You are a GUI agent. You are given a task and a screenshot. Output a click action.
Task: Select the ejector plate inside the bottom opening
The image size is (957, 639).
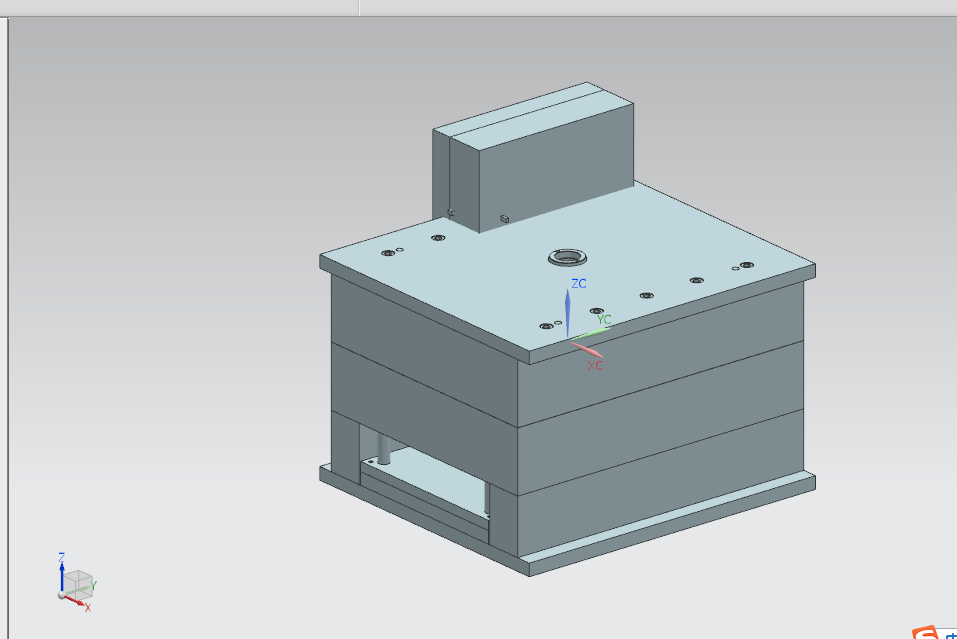[427, 482]
